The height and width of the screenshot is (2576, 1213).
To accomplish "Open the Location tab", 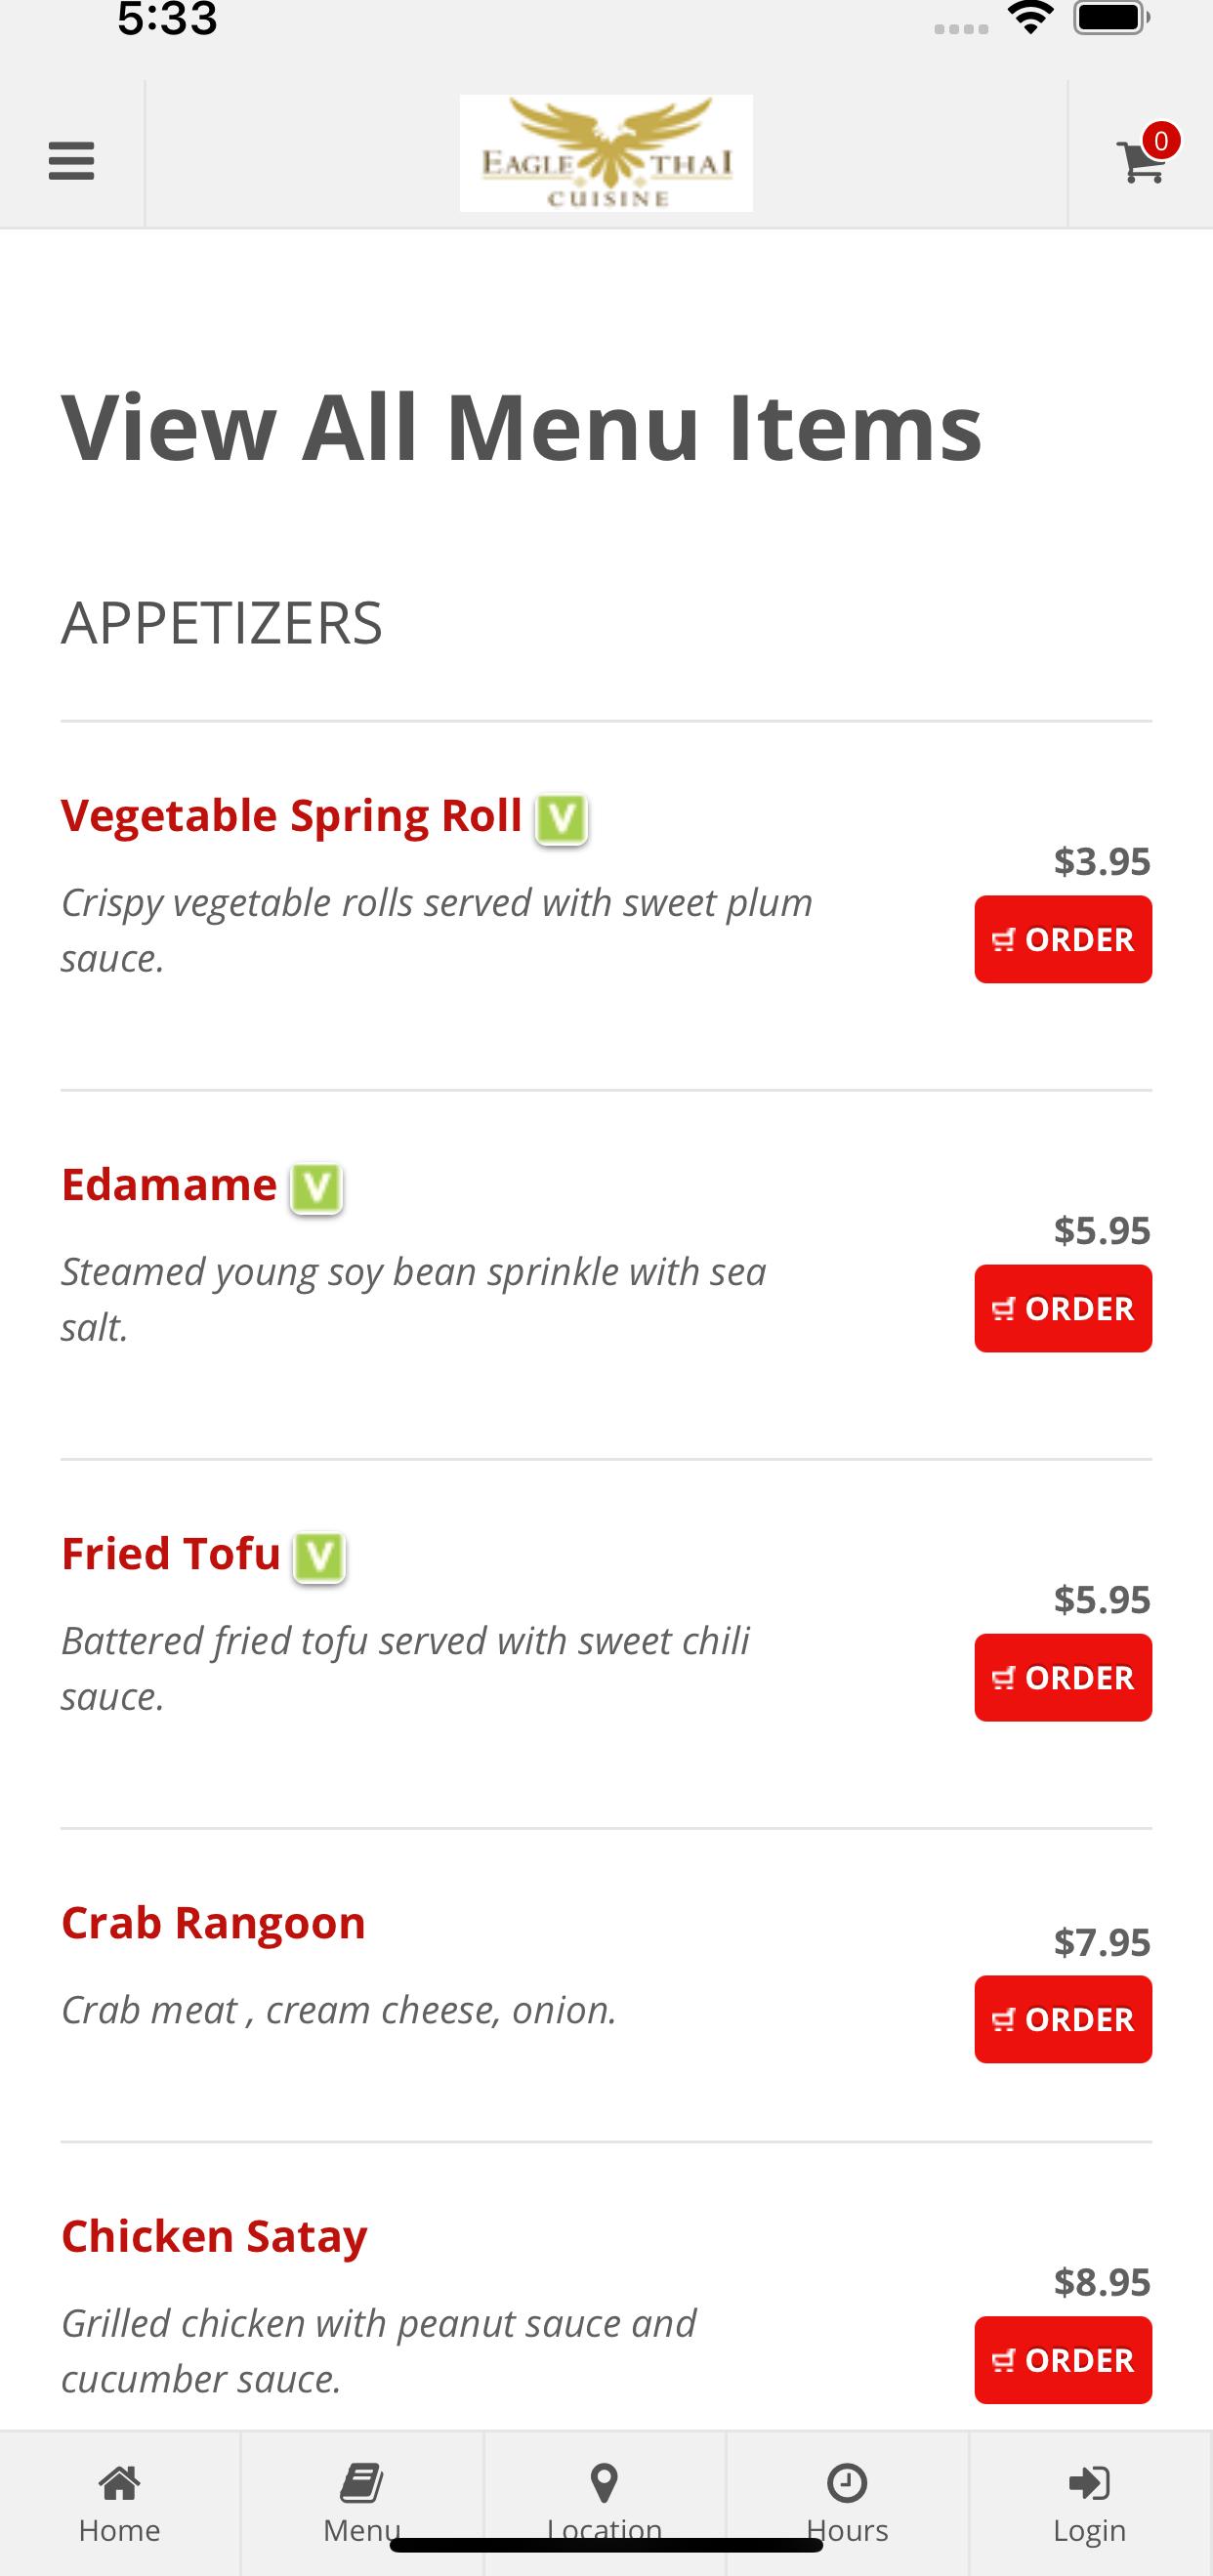I will [605, 2503].
